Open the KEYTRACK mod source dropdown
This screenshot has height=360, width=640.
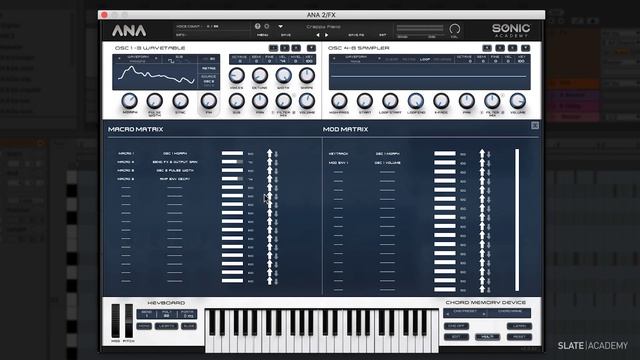coord(338,154)
